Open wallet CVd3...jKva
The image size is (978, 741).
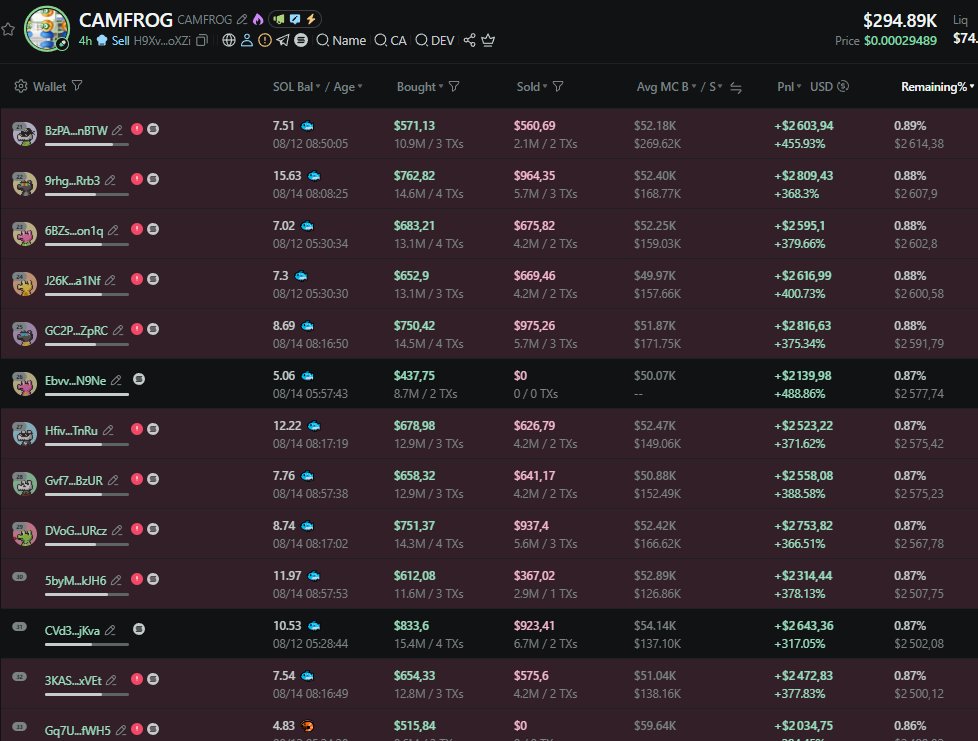[x=72, y=631]
